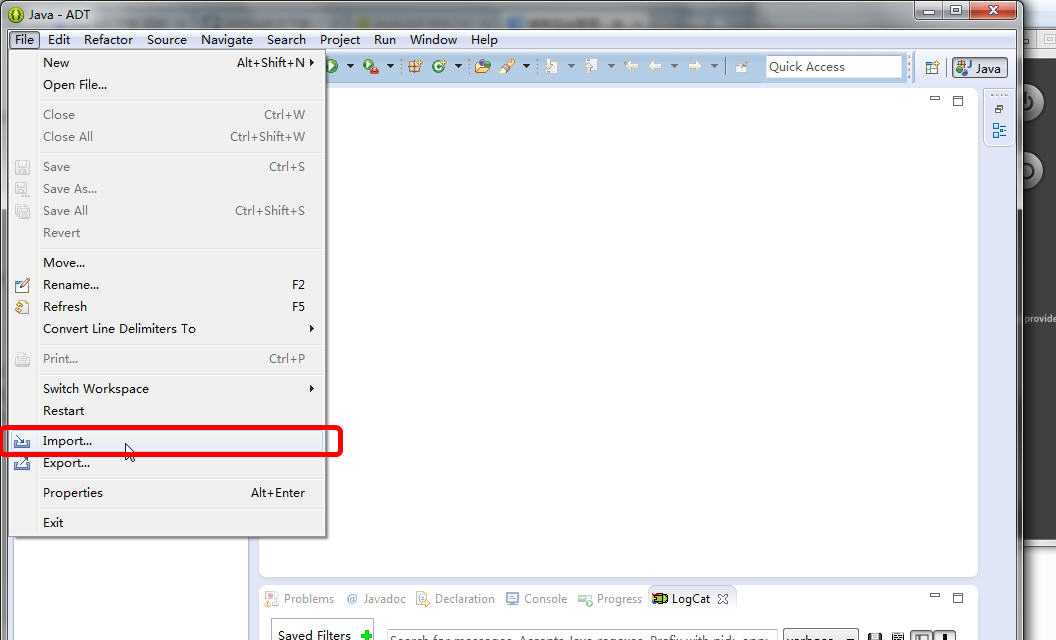Switch to the Declaration tab
Image resolution: width=1056 pixels, height=640 pixels.
click(x=455, y=599)
